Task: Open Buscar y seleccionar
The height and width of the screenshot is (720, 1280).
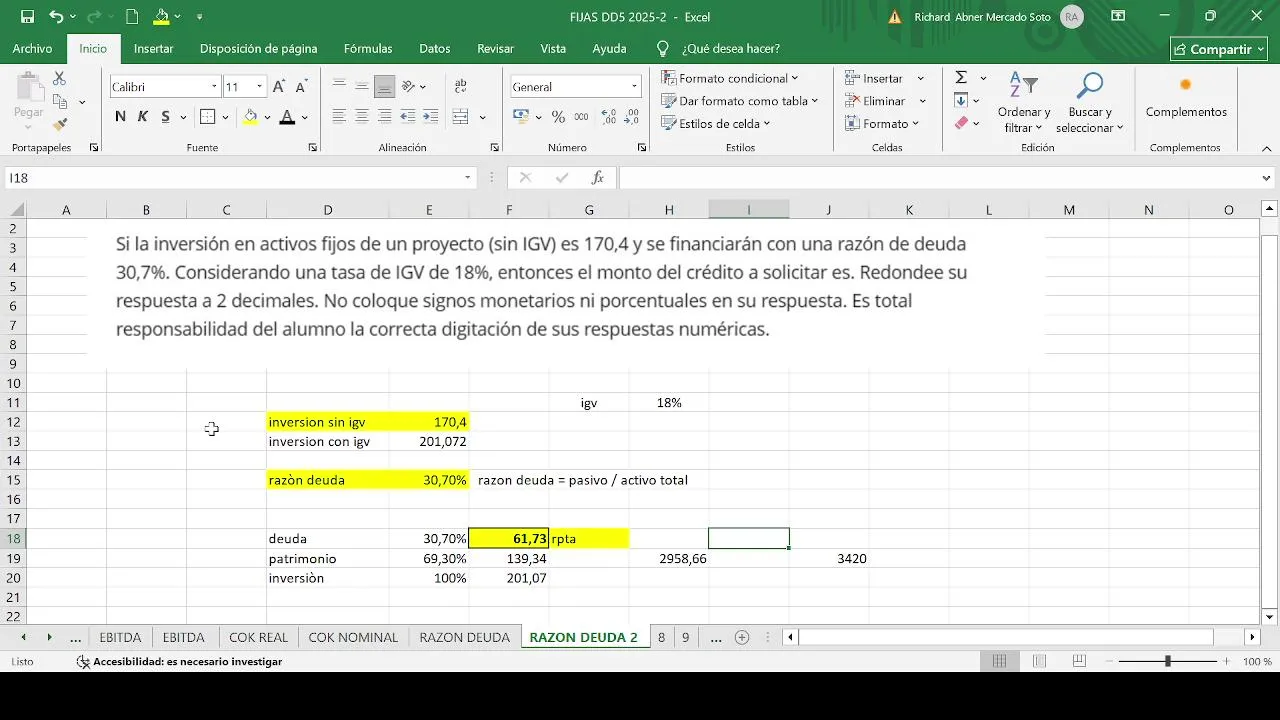Action: pos(1089,103)
